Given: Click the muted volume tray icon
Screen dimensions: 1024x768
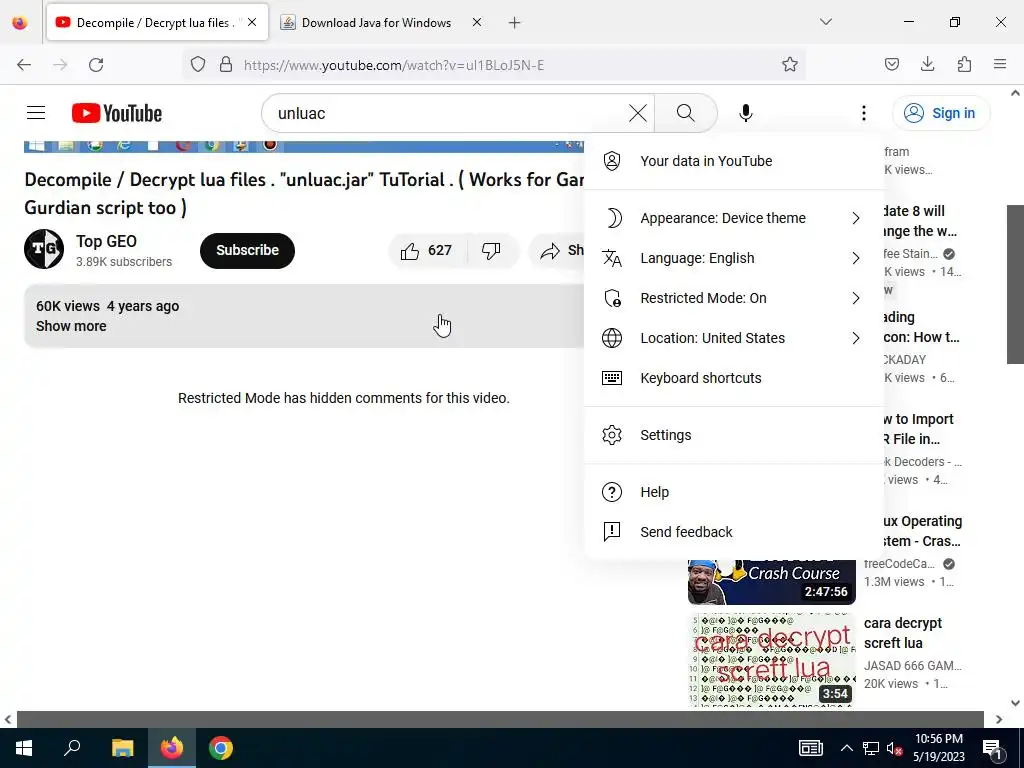Looking at the screenshot, I should [894, 748].
